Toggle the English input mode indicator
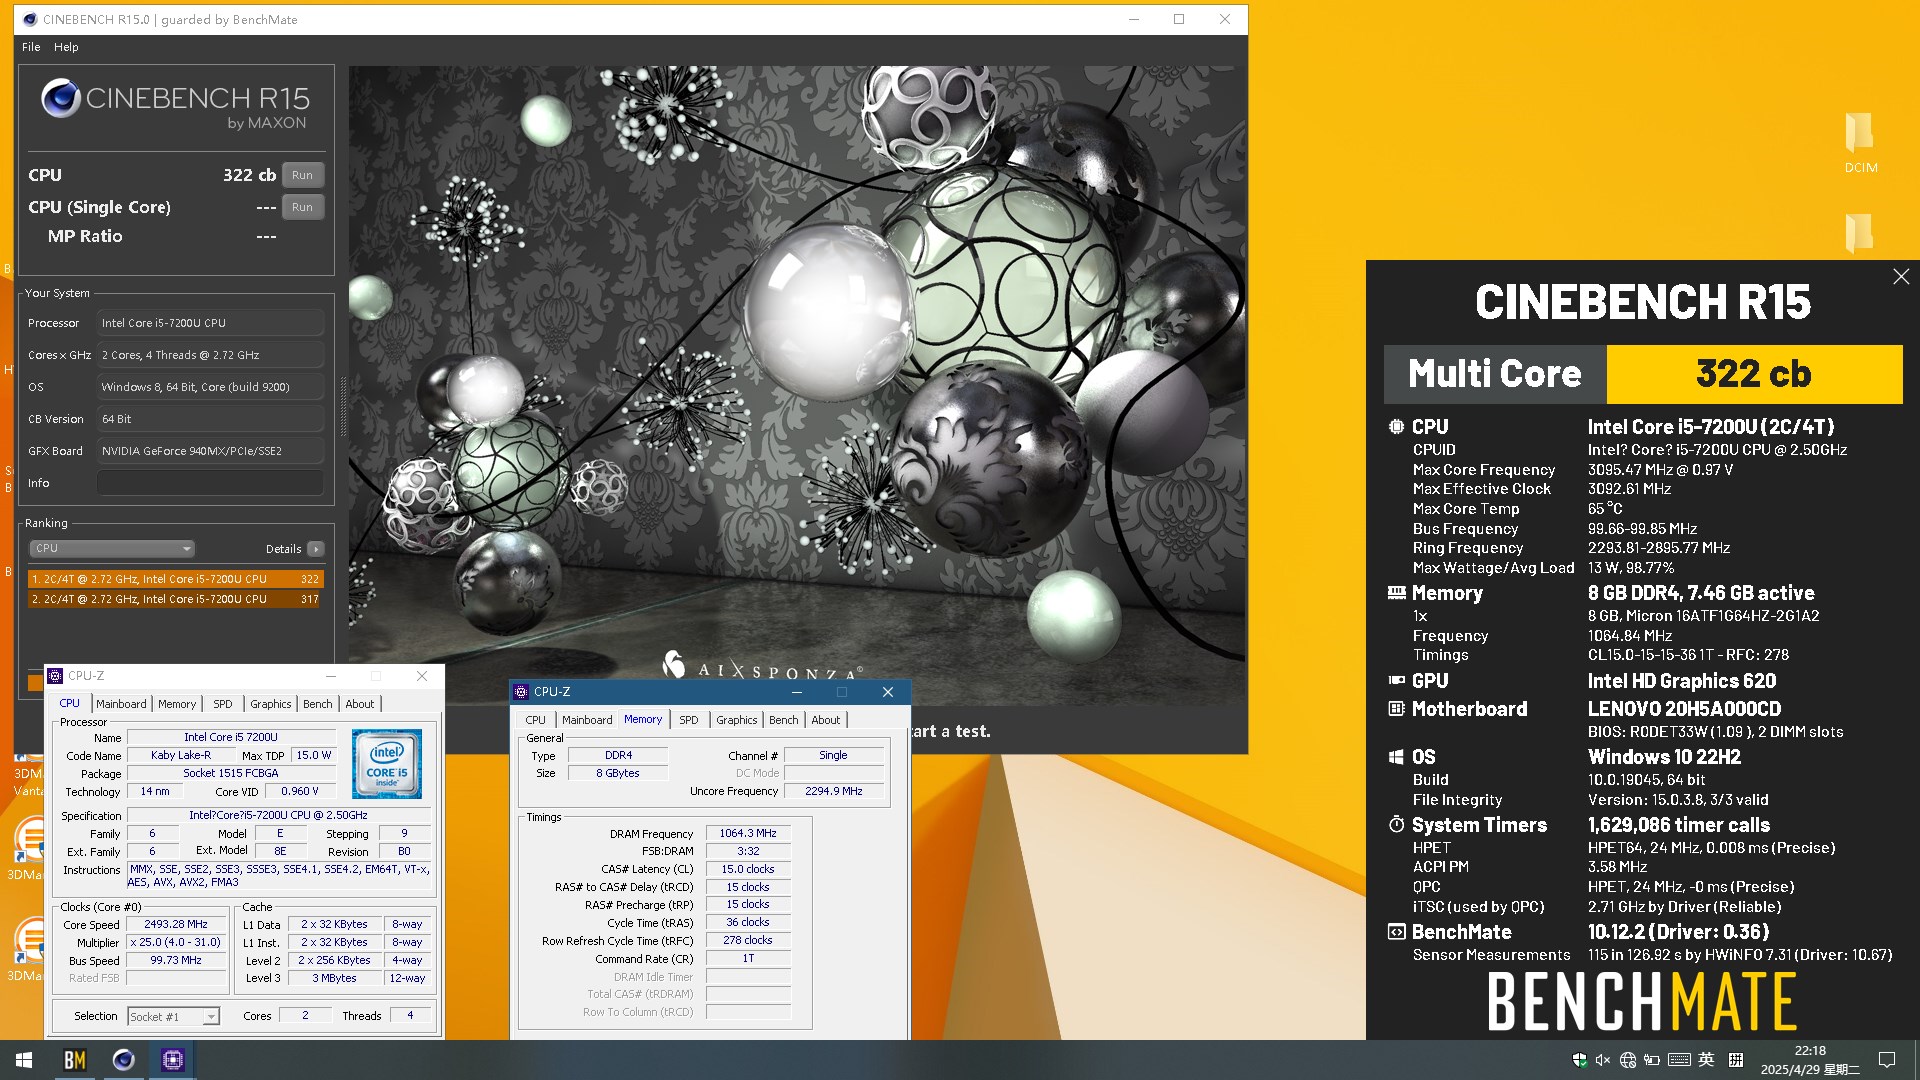 coord(1707,1060)
